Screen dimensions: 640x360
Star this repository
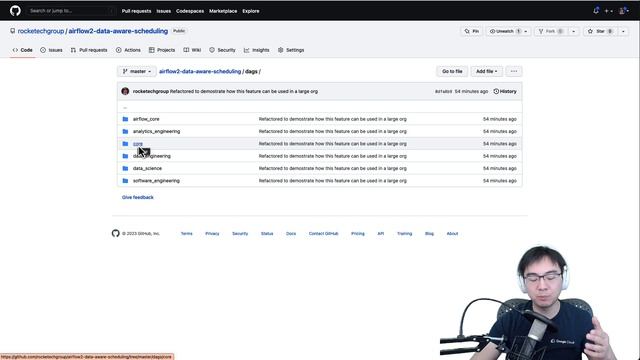click(x=600, y=31)
